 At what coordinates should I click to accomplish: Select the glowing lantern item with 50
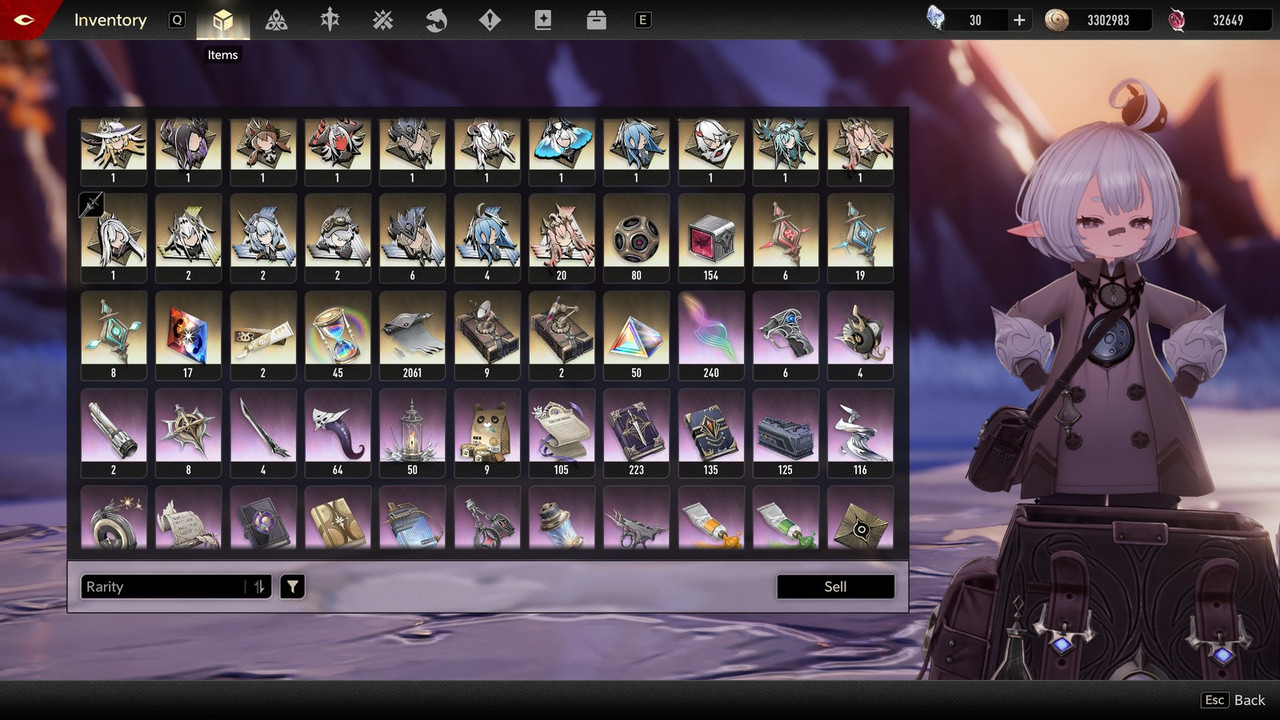(x=412, y=432)
